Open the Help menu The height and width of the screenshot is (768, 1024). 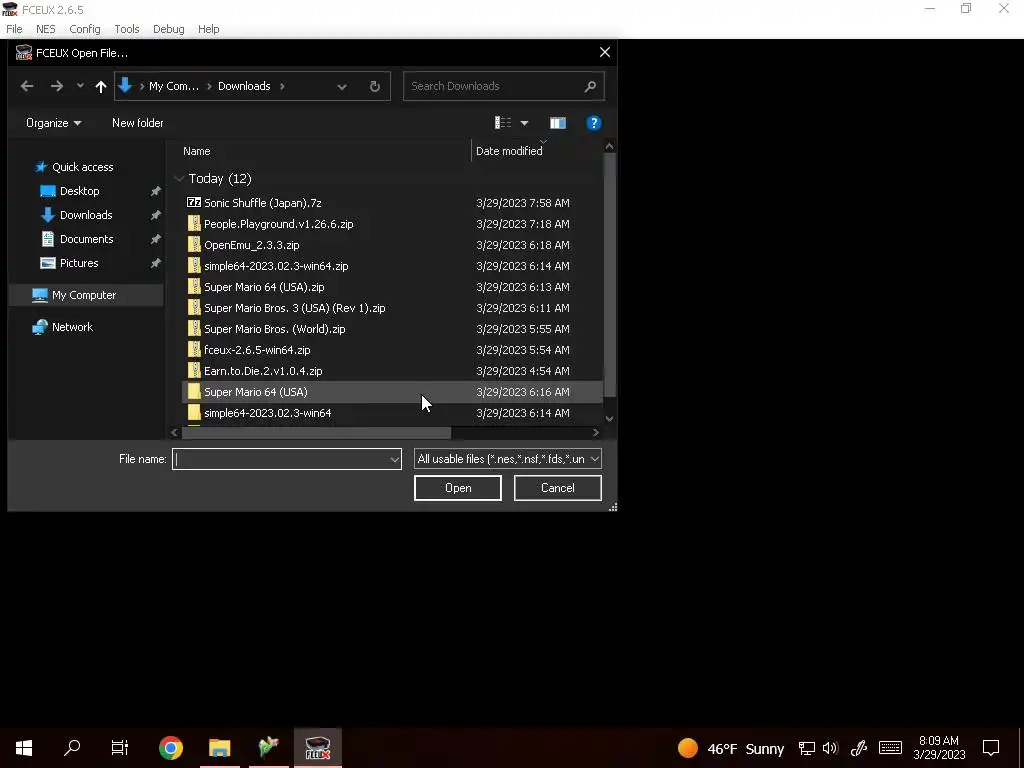208,29
